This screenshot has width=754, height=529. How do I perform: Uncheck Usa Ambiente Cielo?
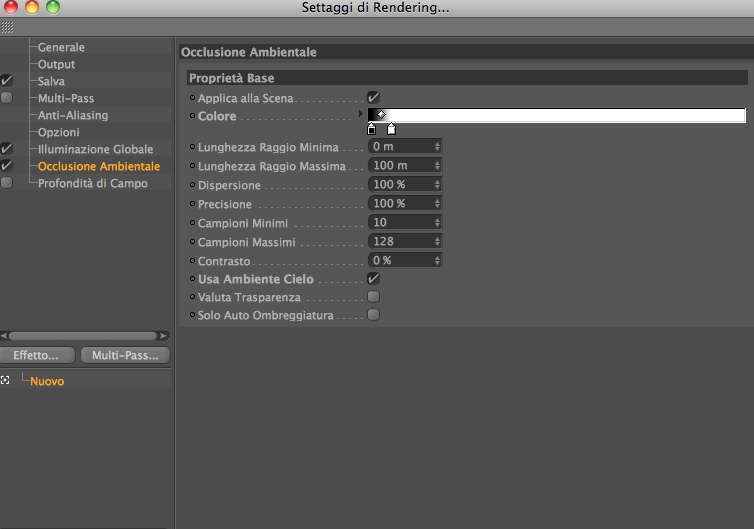(374, 278)
